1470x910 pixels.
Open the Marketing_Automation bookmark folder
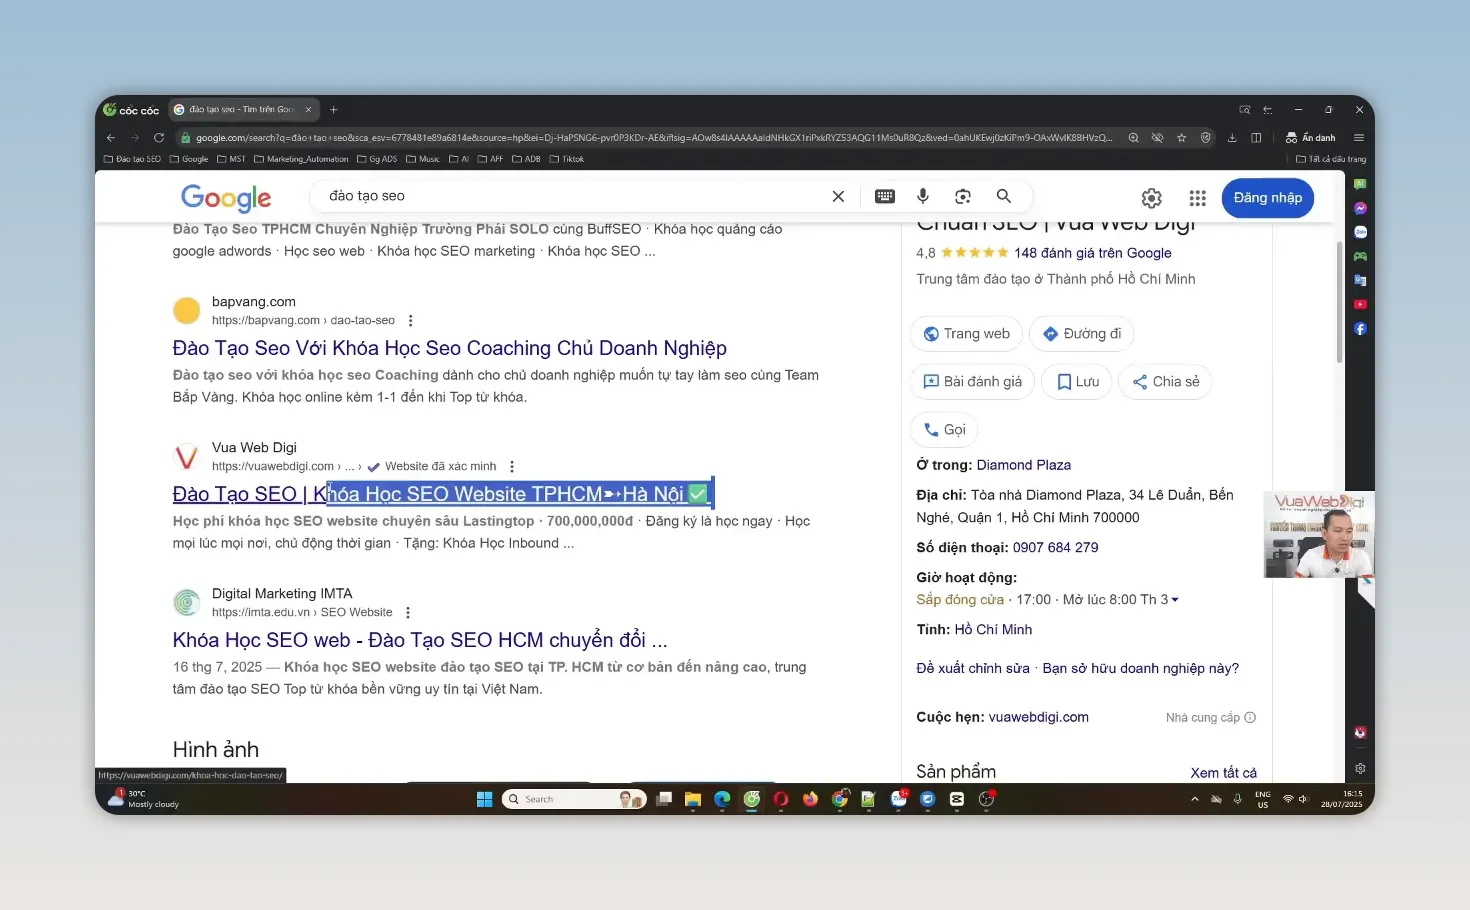tap(301, 159)
